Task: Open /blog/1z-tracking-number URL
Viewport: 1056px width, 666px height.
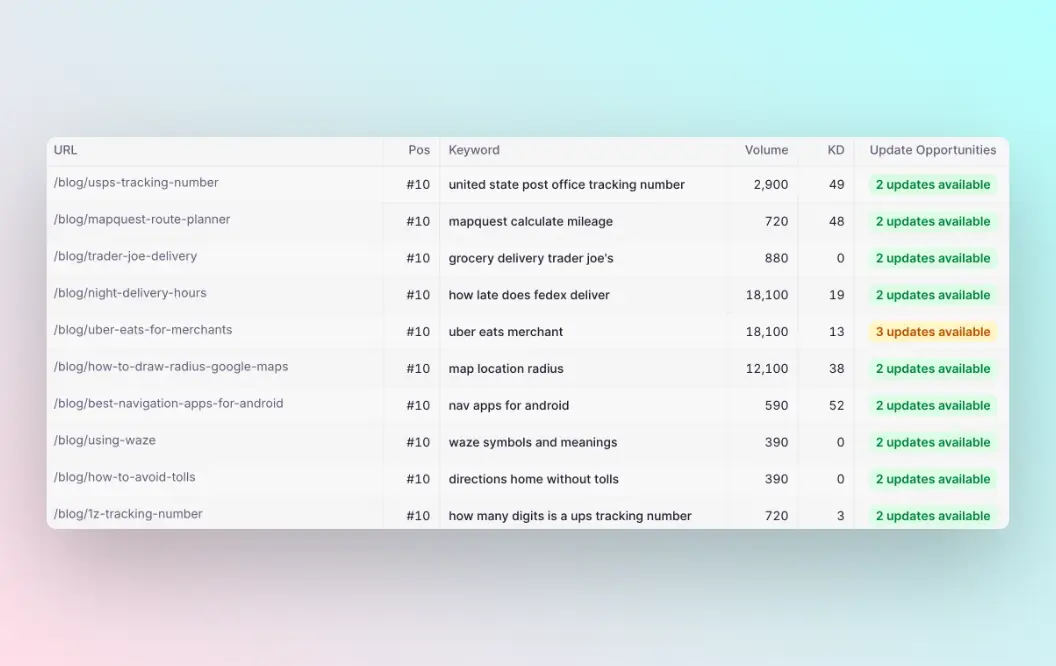Action: click(128, 514)
